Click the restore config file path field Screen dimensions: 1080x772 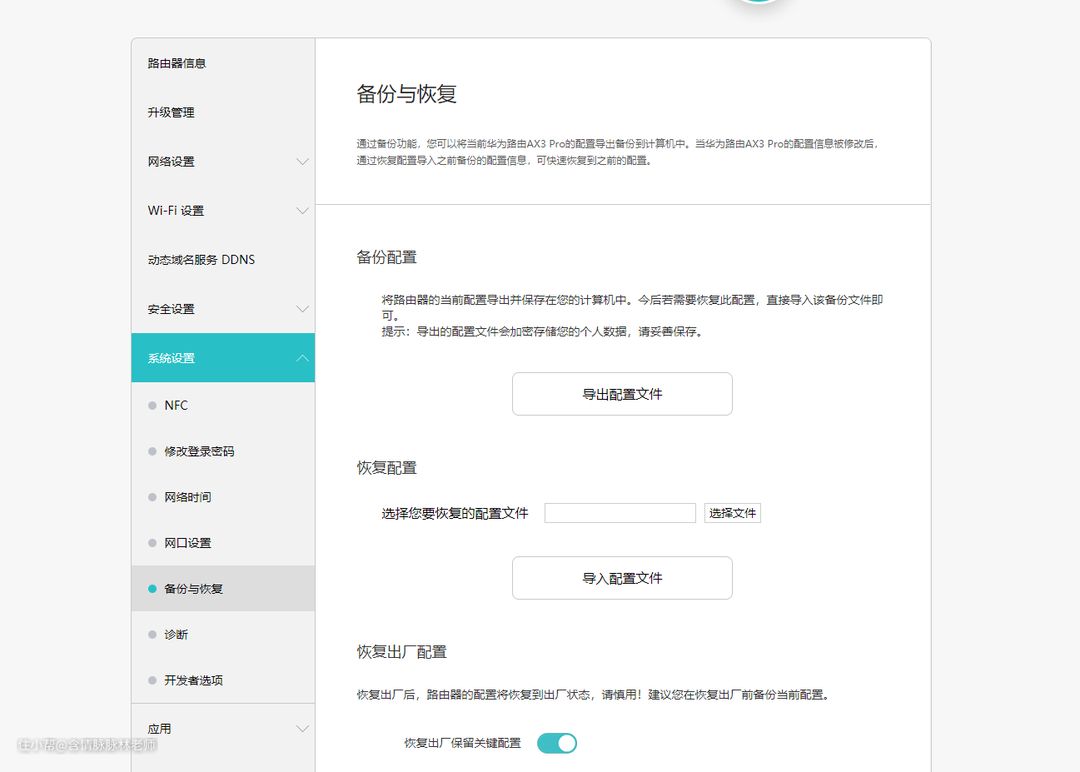pos(620,513)
